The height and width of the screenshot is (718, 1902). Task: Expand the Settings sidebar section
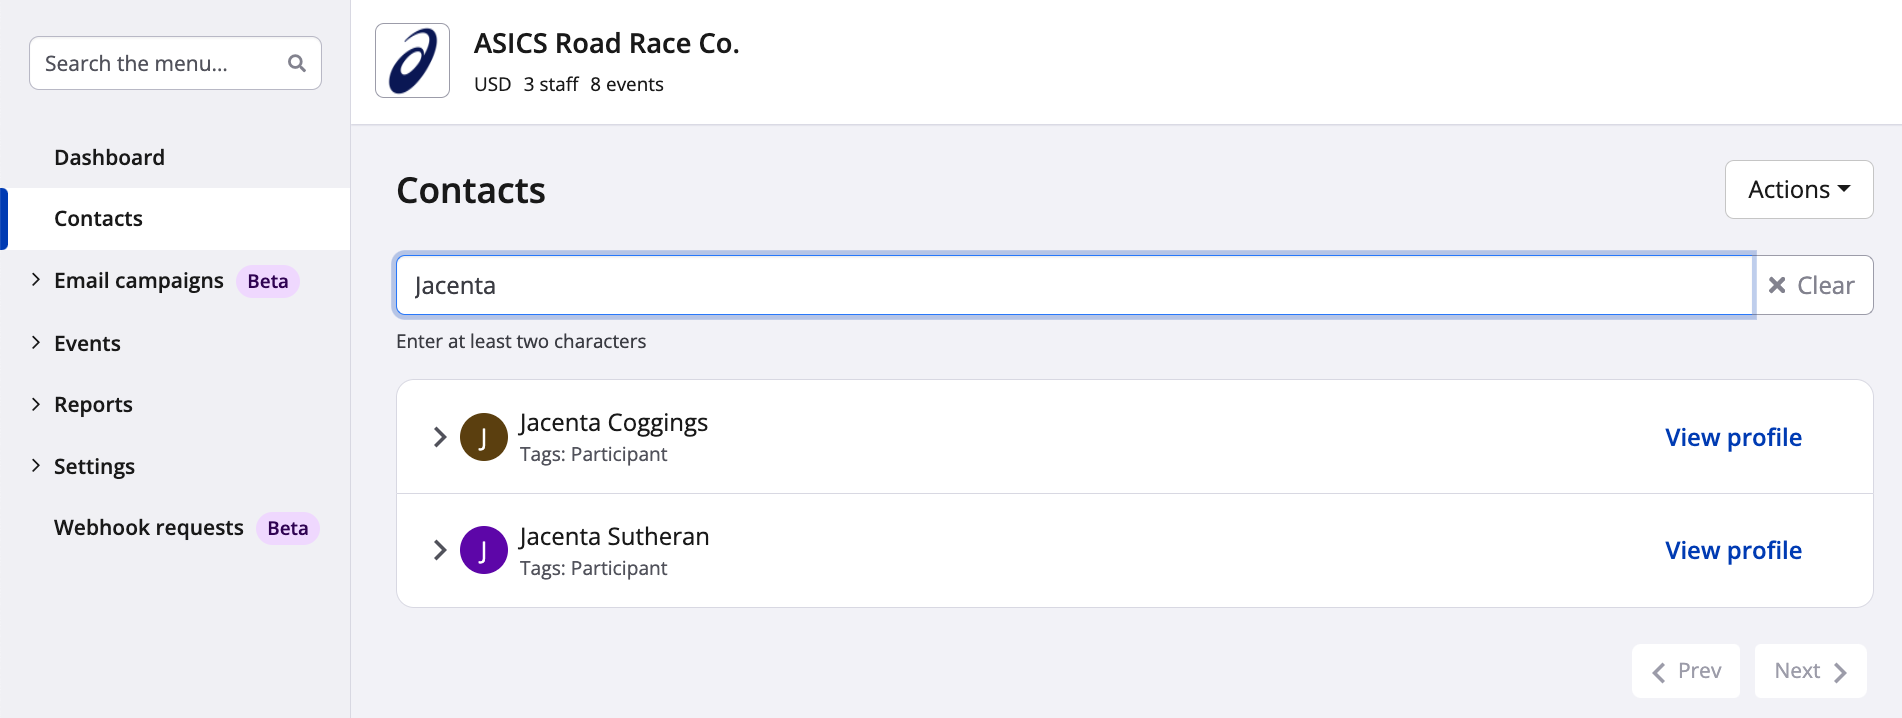[36, 466]
